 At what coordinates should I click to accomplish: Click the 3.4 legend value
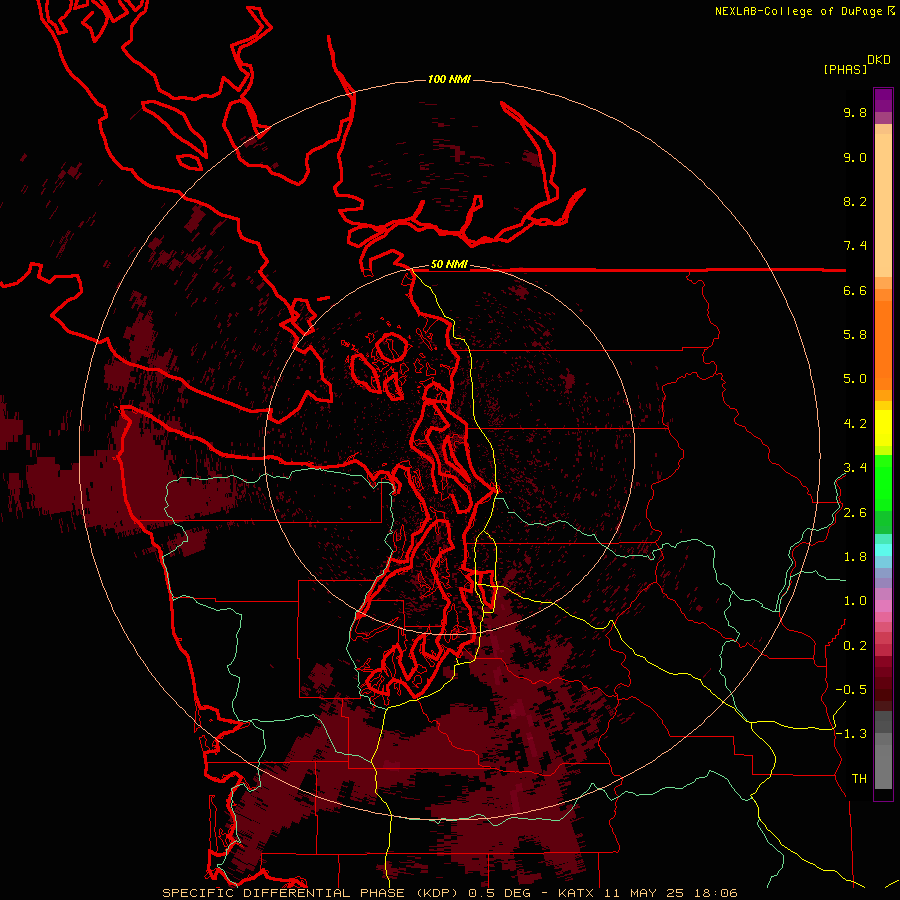tap(855, 468)
